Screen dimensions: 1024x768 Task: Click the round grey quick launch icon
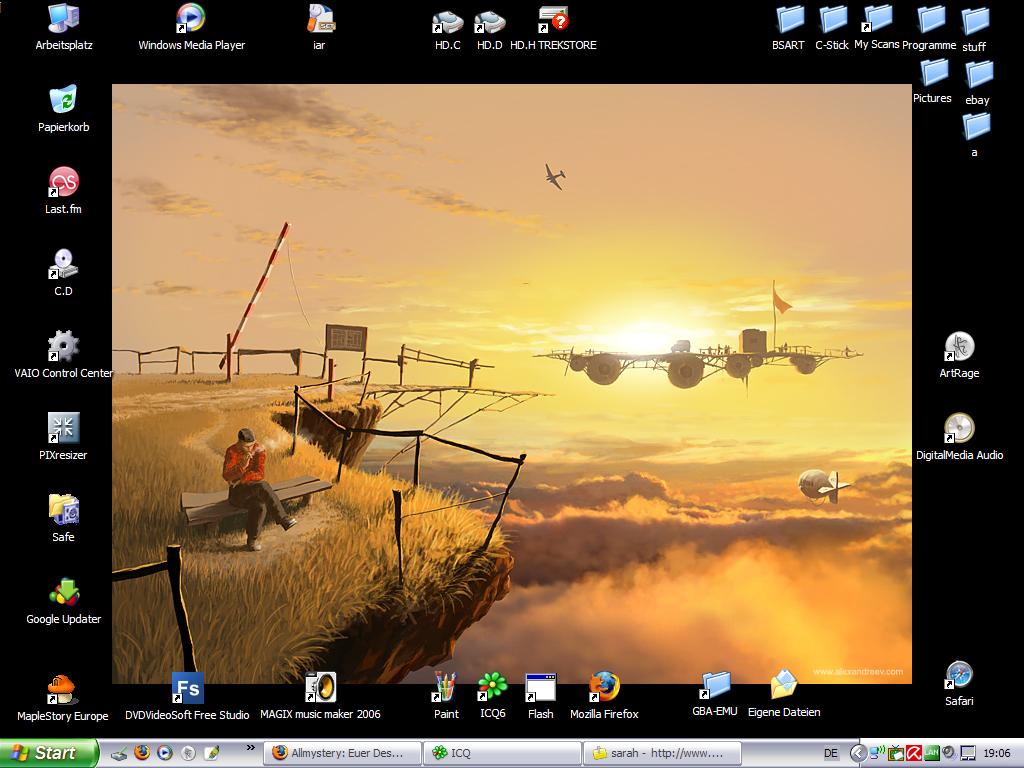188,753
